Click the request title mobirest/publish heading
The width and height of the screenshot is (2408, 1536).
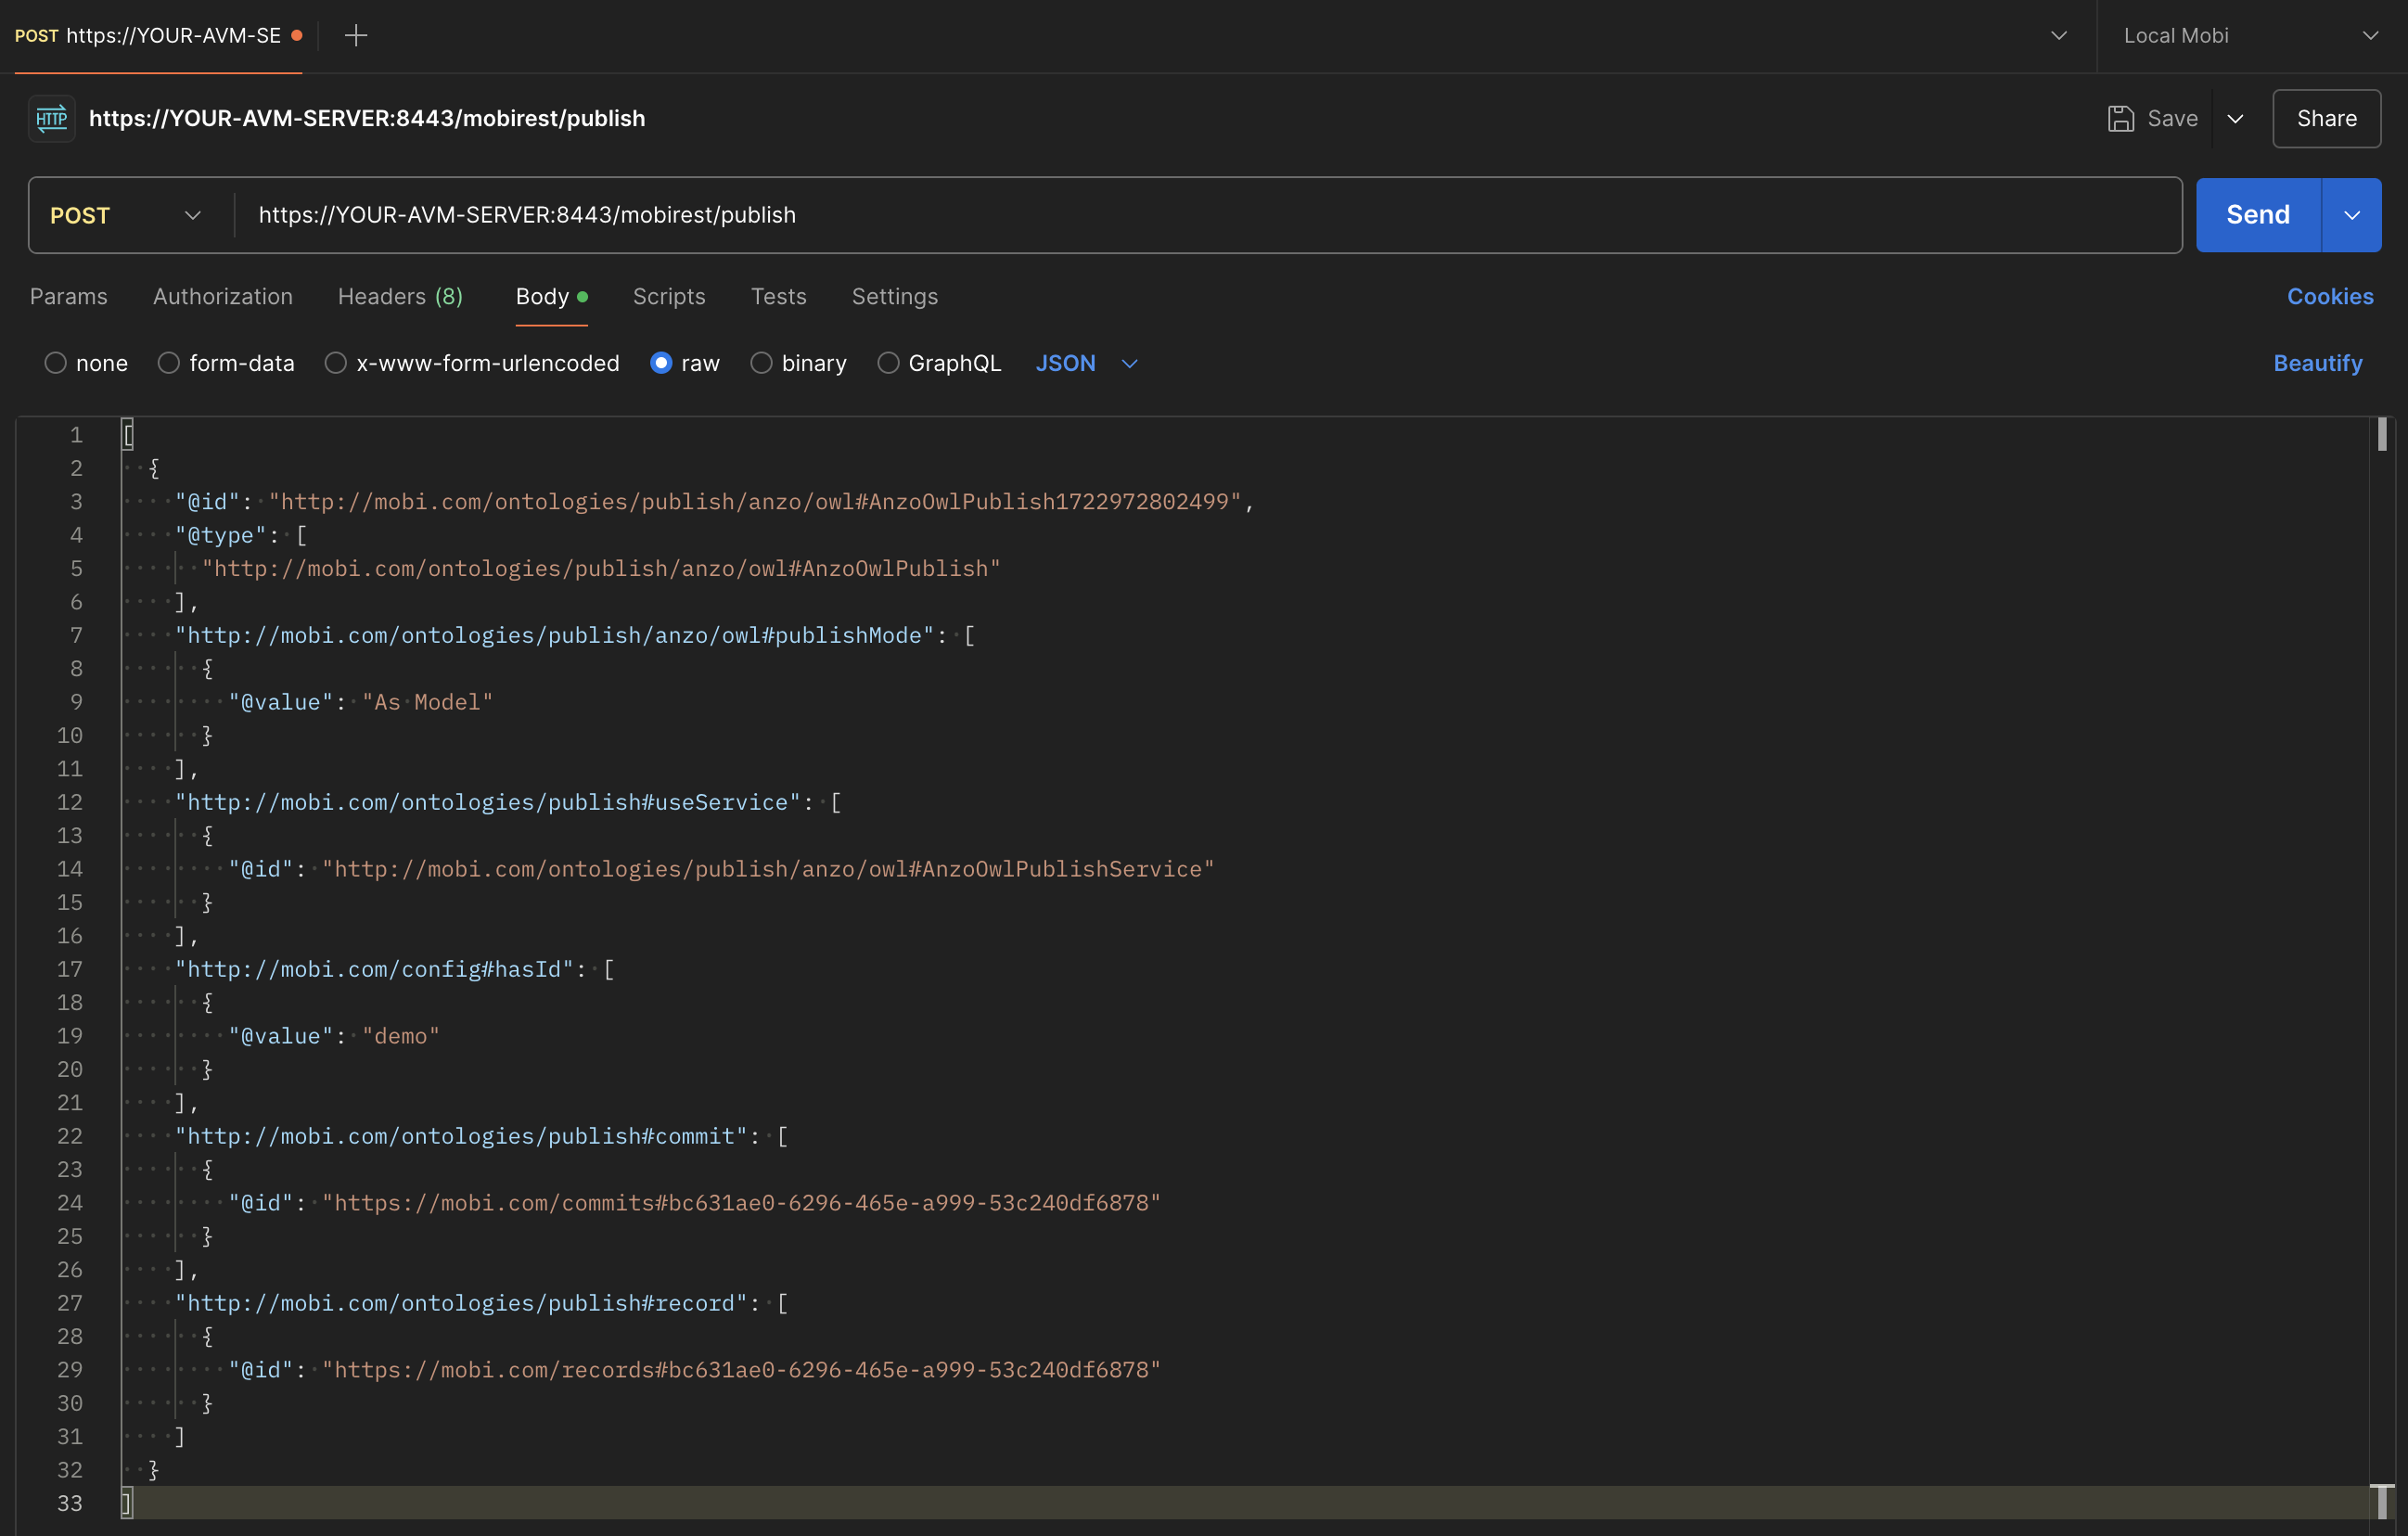click(367, 119)
